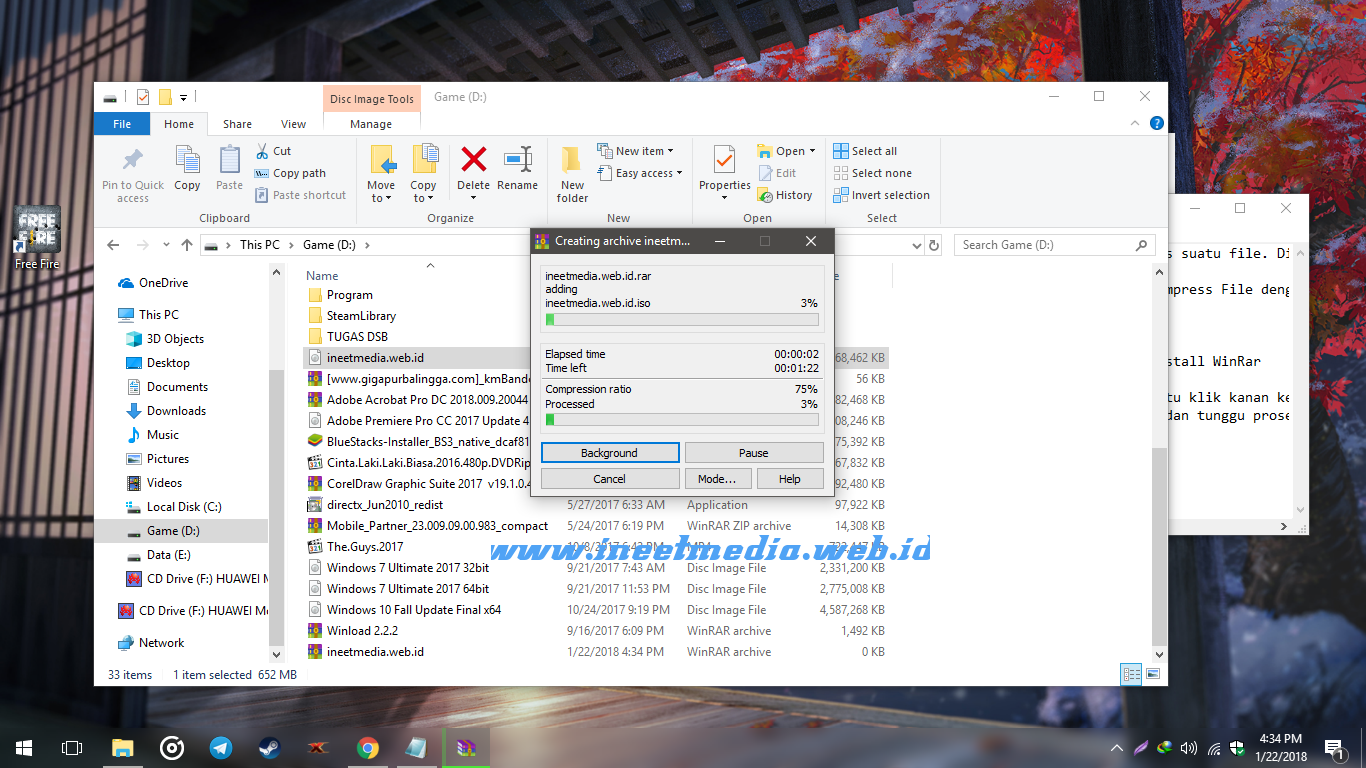1366x768 pixels.
Task: Click the blue Help question mark icon
Action: click(x=1157, y=124)
